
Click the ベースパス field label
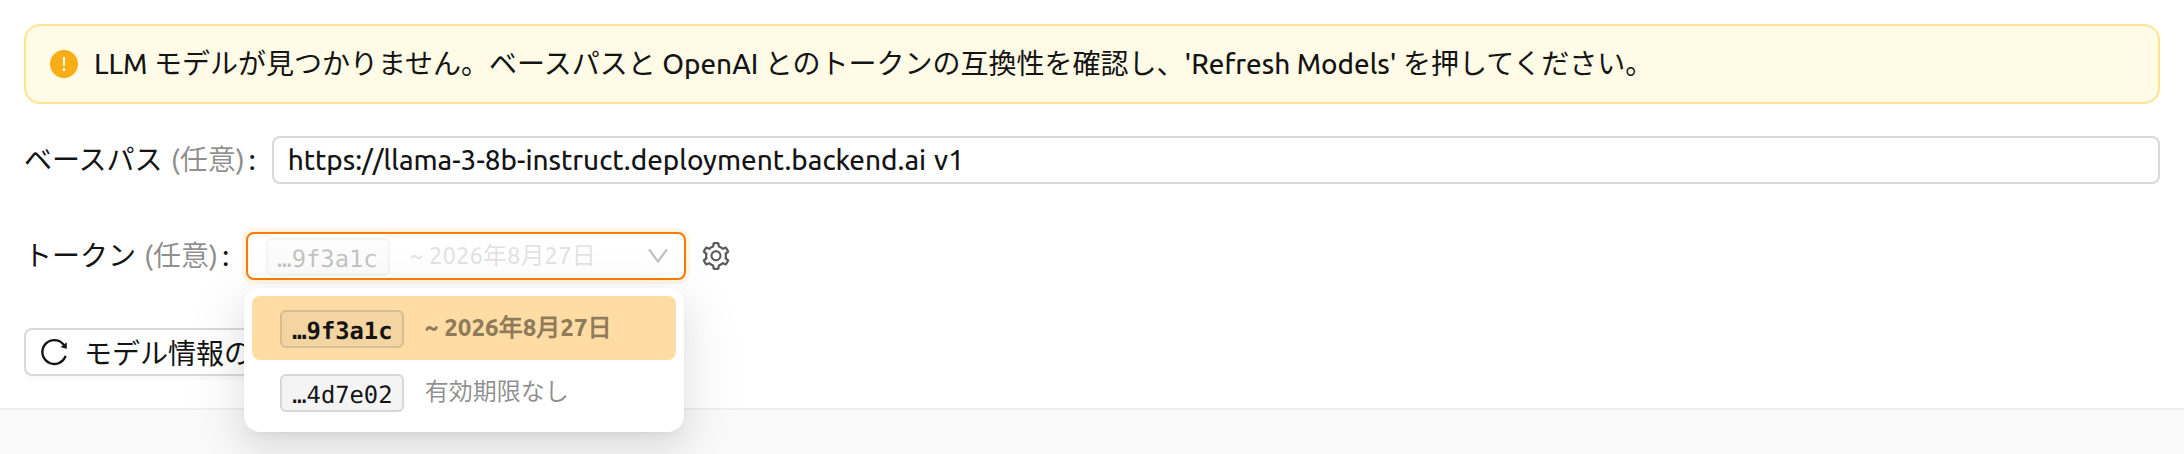click(92, 160)
